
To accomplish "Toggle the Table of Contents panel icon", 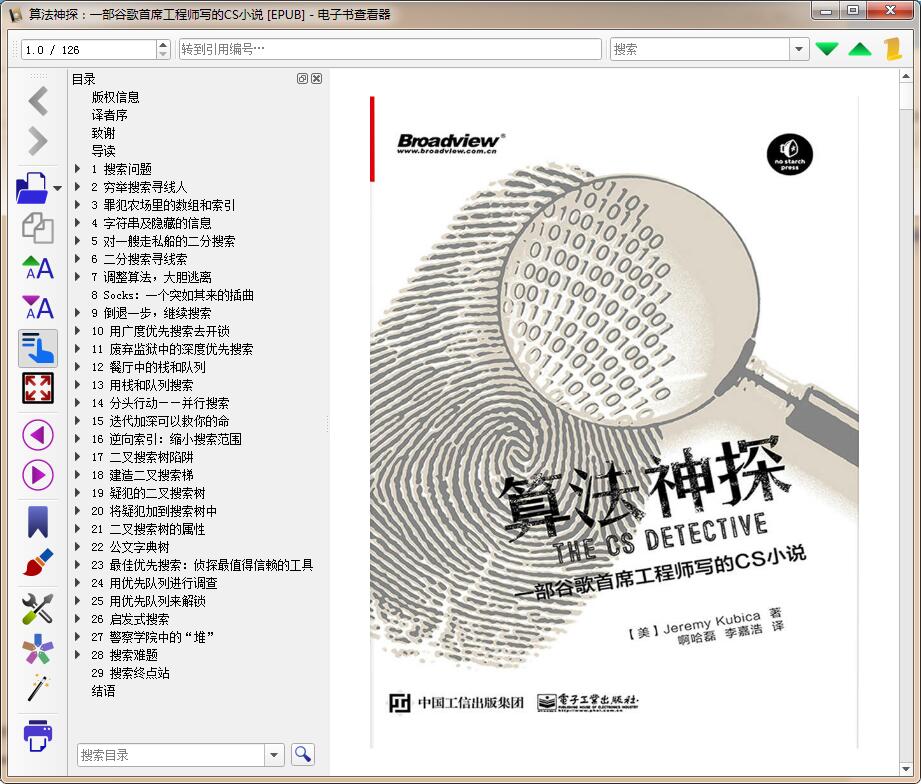I will coord(38,348).
